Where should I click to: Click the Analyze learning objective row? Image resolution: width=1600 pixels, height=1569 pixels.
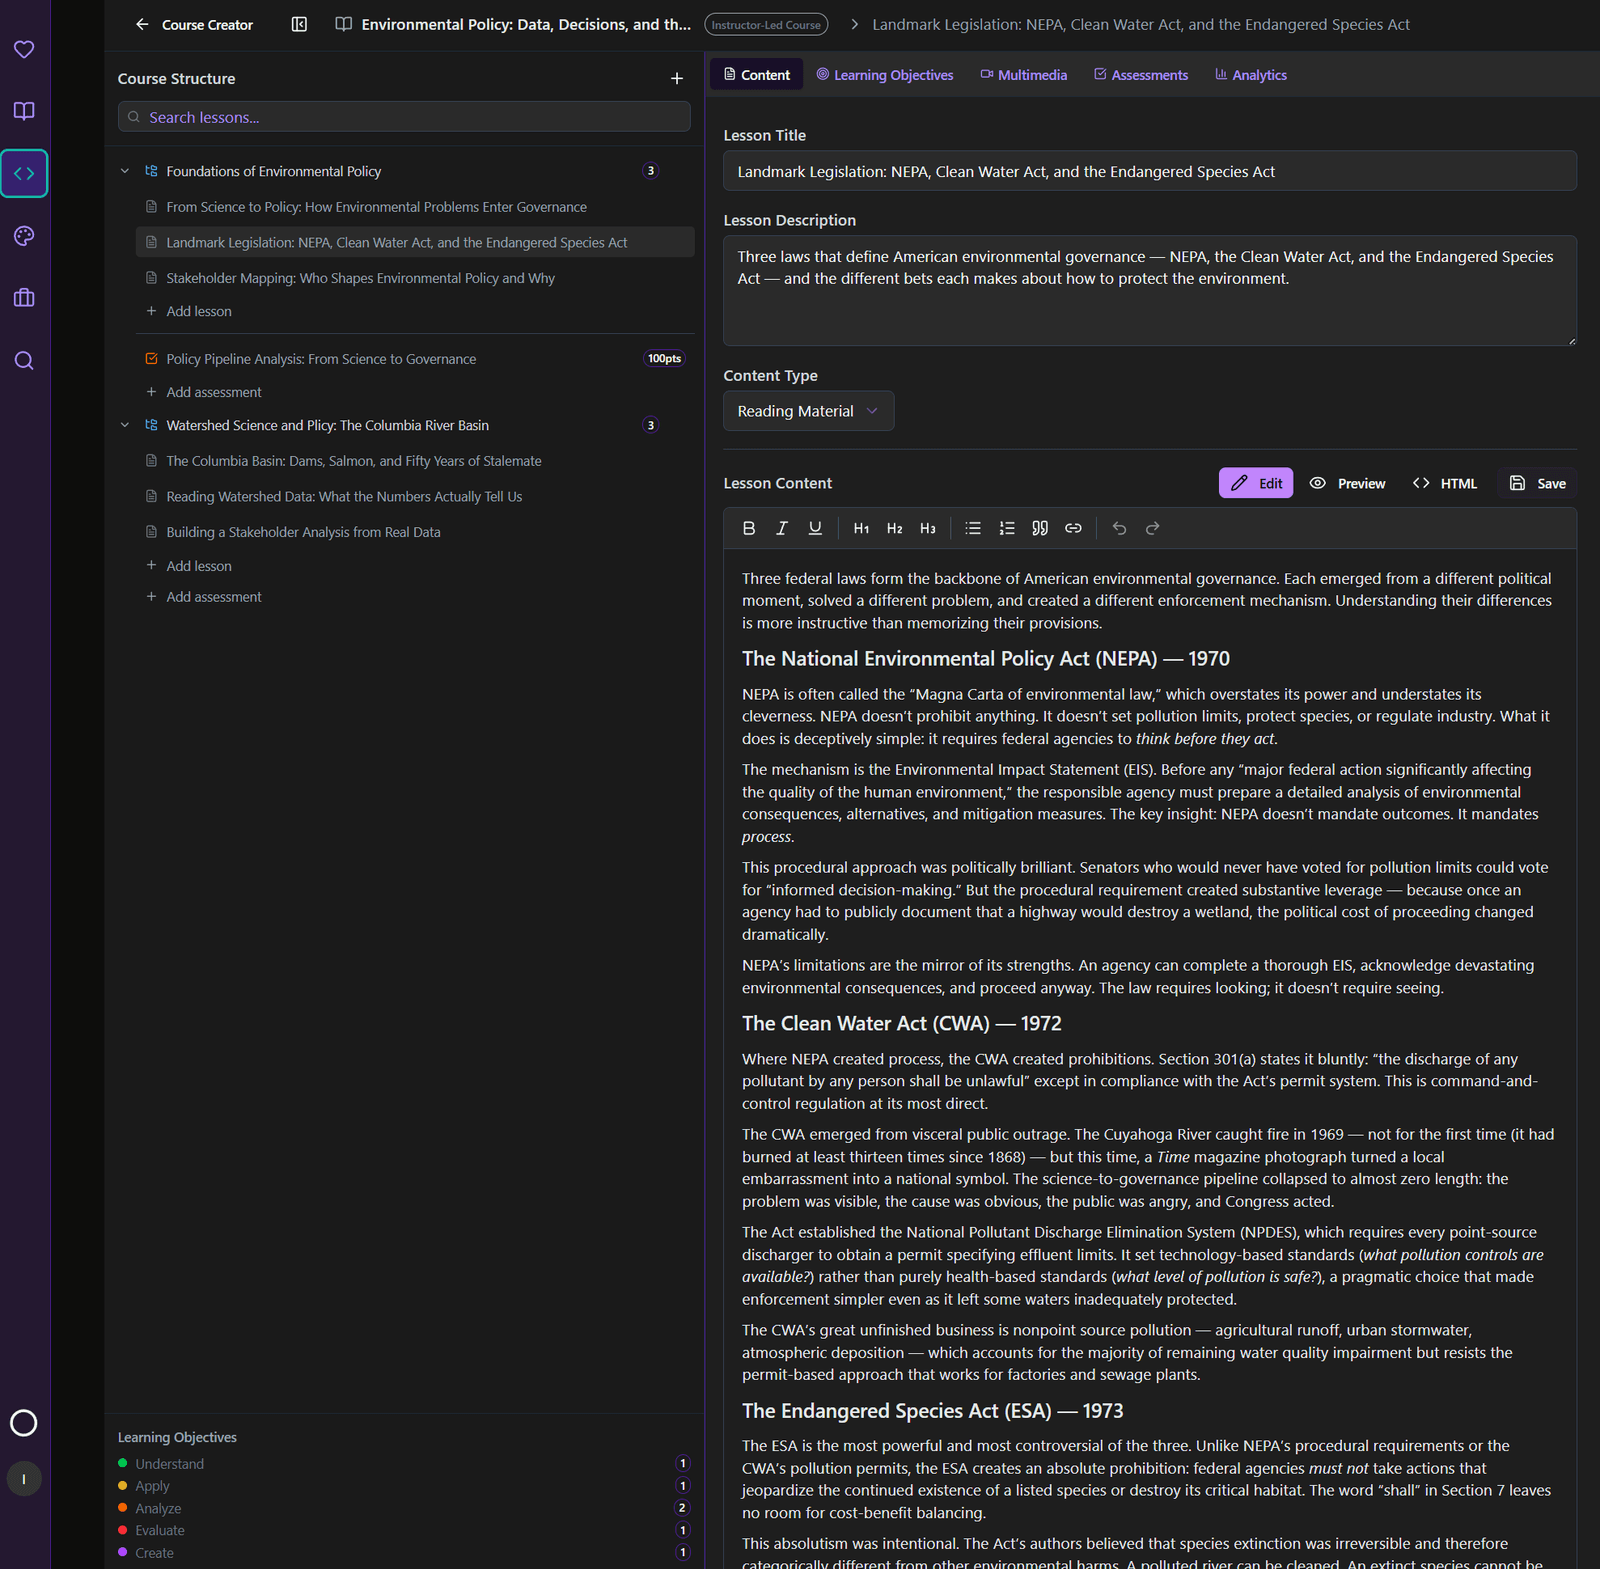(x=404, y=1508)
